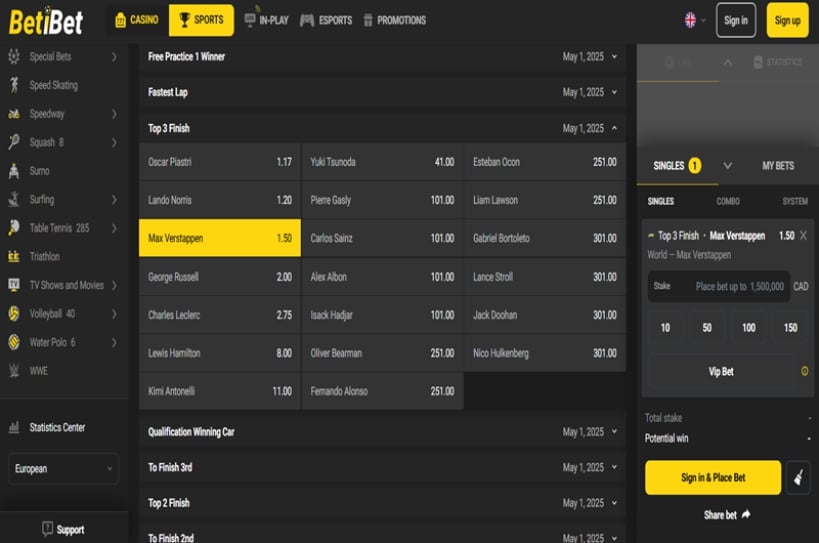The image size is (819, 543).
Task: Click the Vip Bet button
Action: pos(721,371)
